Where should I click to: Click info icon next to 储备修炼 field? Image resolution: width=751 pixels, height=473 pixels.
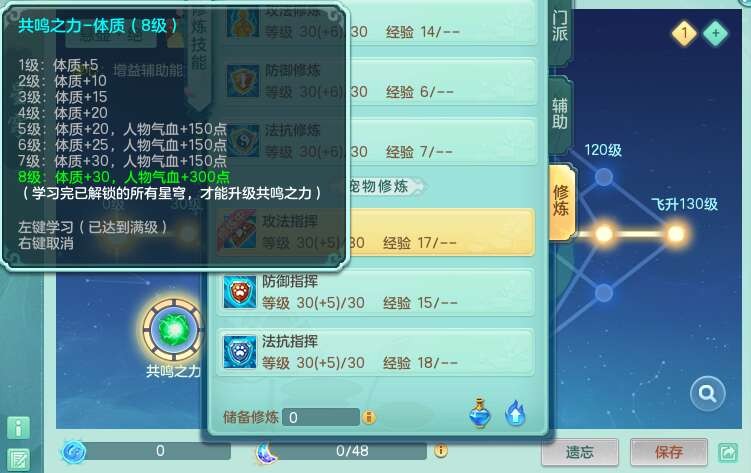point(369,417)
